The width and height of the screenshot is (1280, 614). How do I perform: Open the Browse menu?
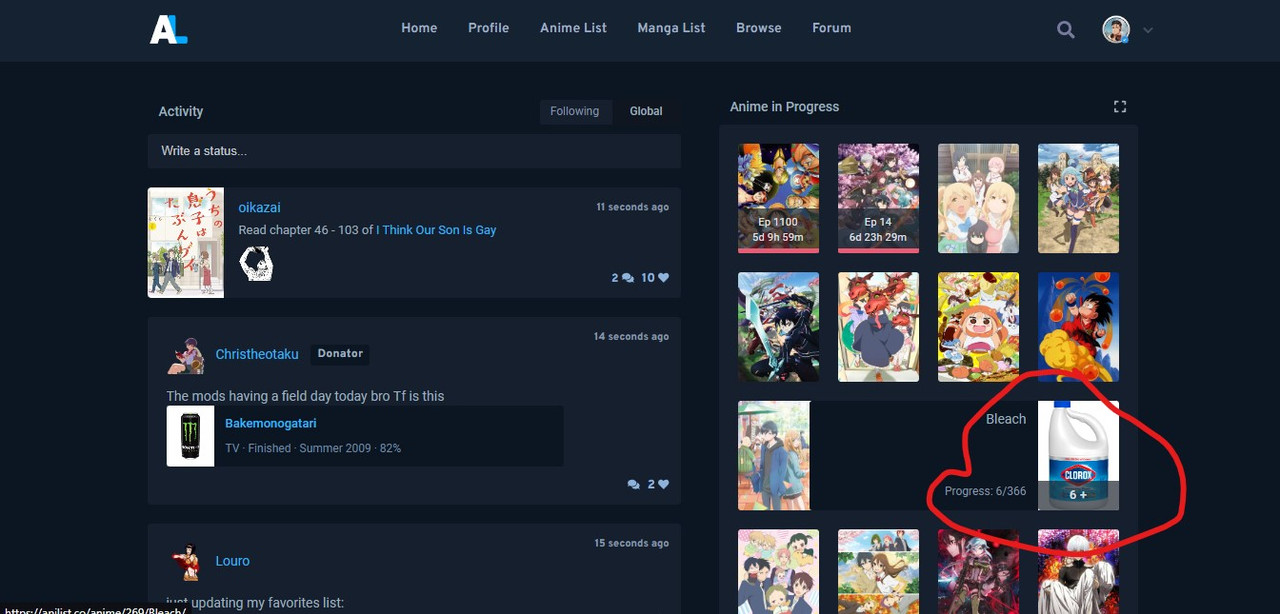pyautogui.click(x=758, y=28)
